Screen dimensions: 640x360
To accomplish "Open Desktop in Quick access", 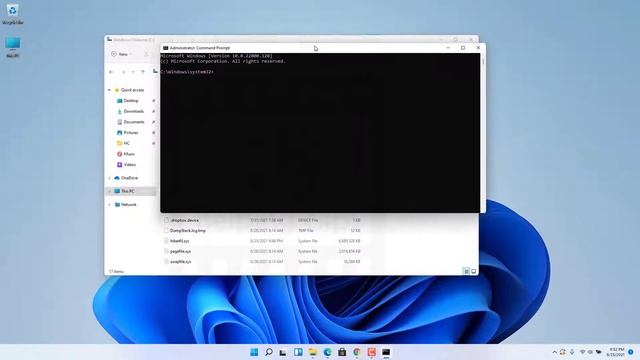I will pos(128,100).
